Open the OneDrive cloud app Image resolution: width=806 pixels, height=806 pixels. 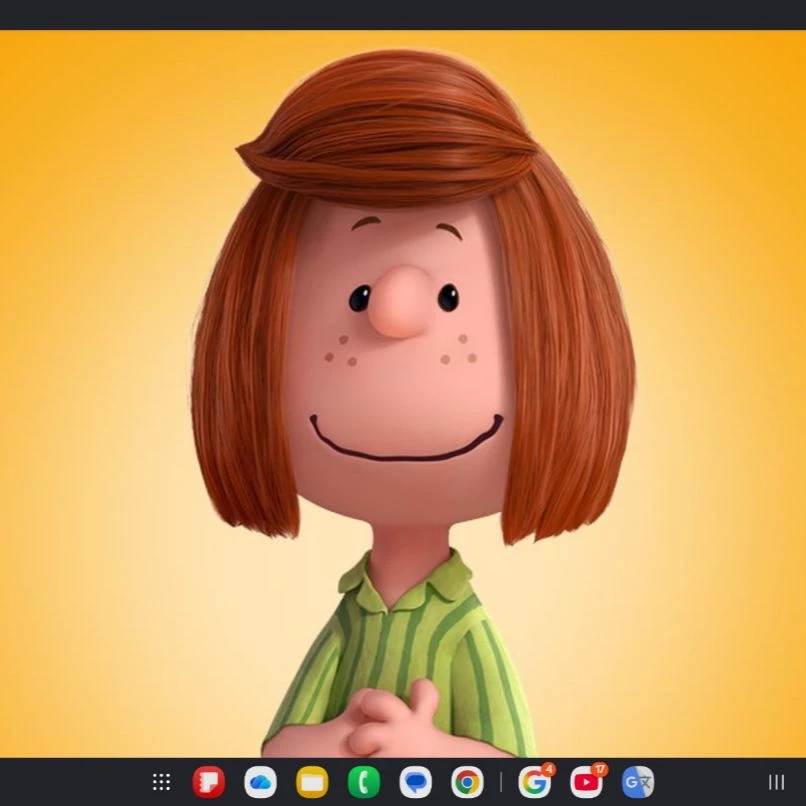point(260,782)
